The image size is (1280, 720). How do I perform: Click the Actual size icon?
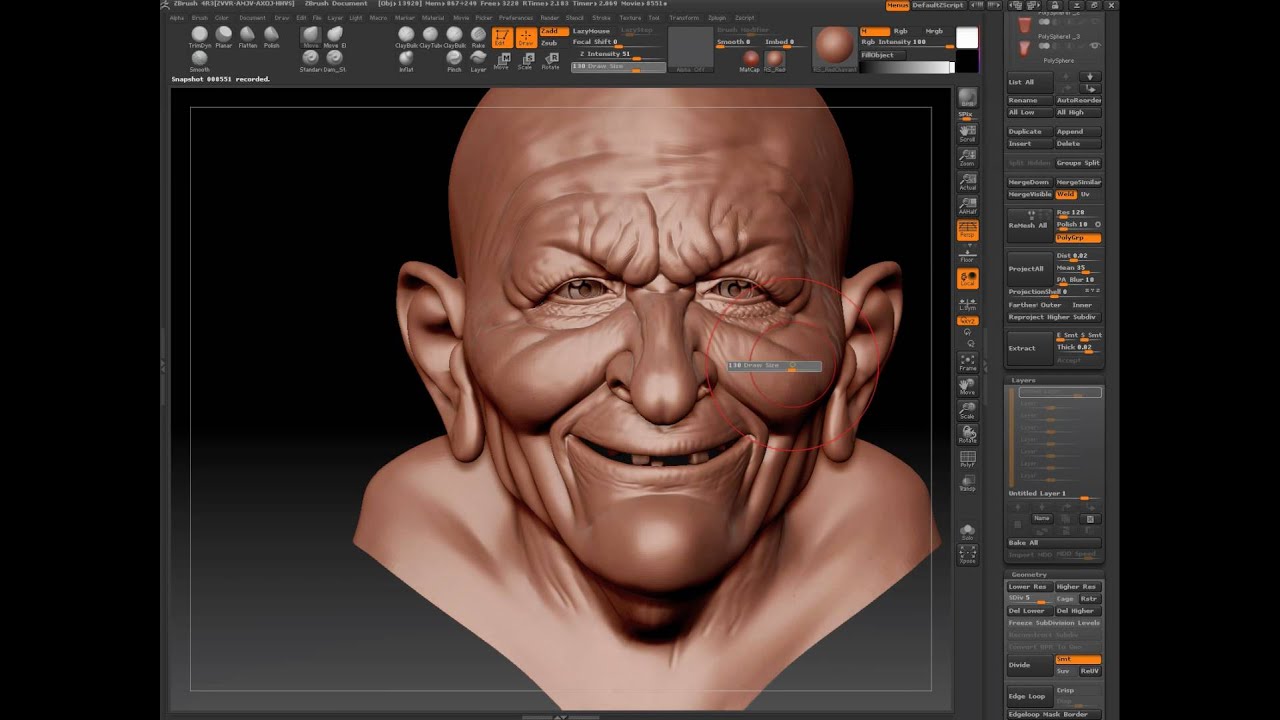(x=967, y=181)
